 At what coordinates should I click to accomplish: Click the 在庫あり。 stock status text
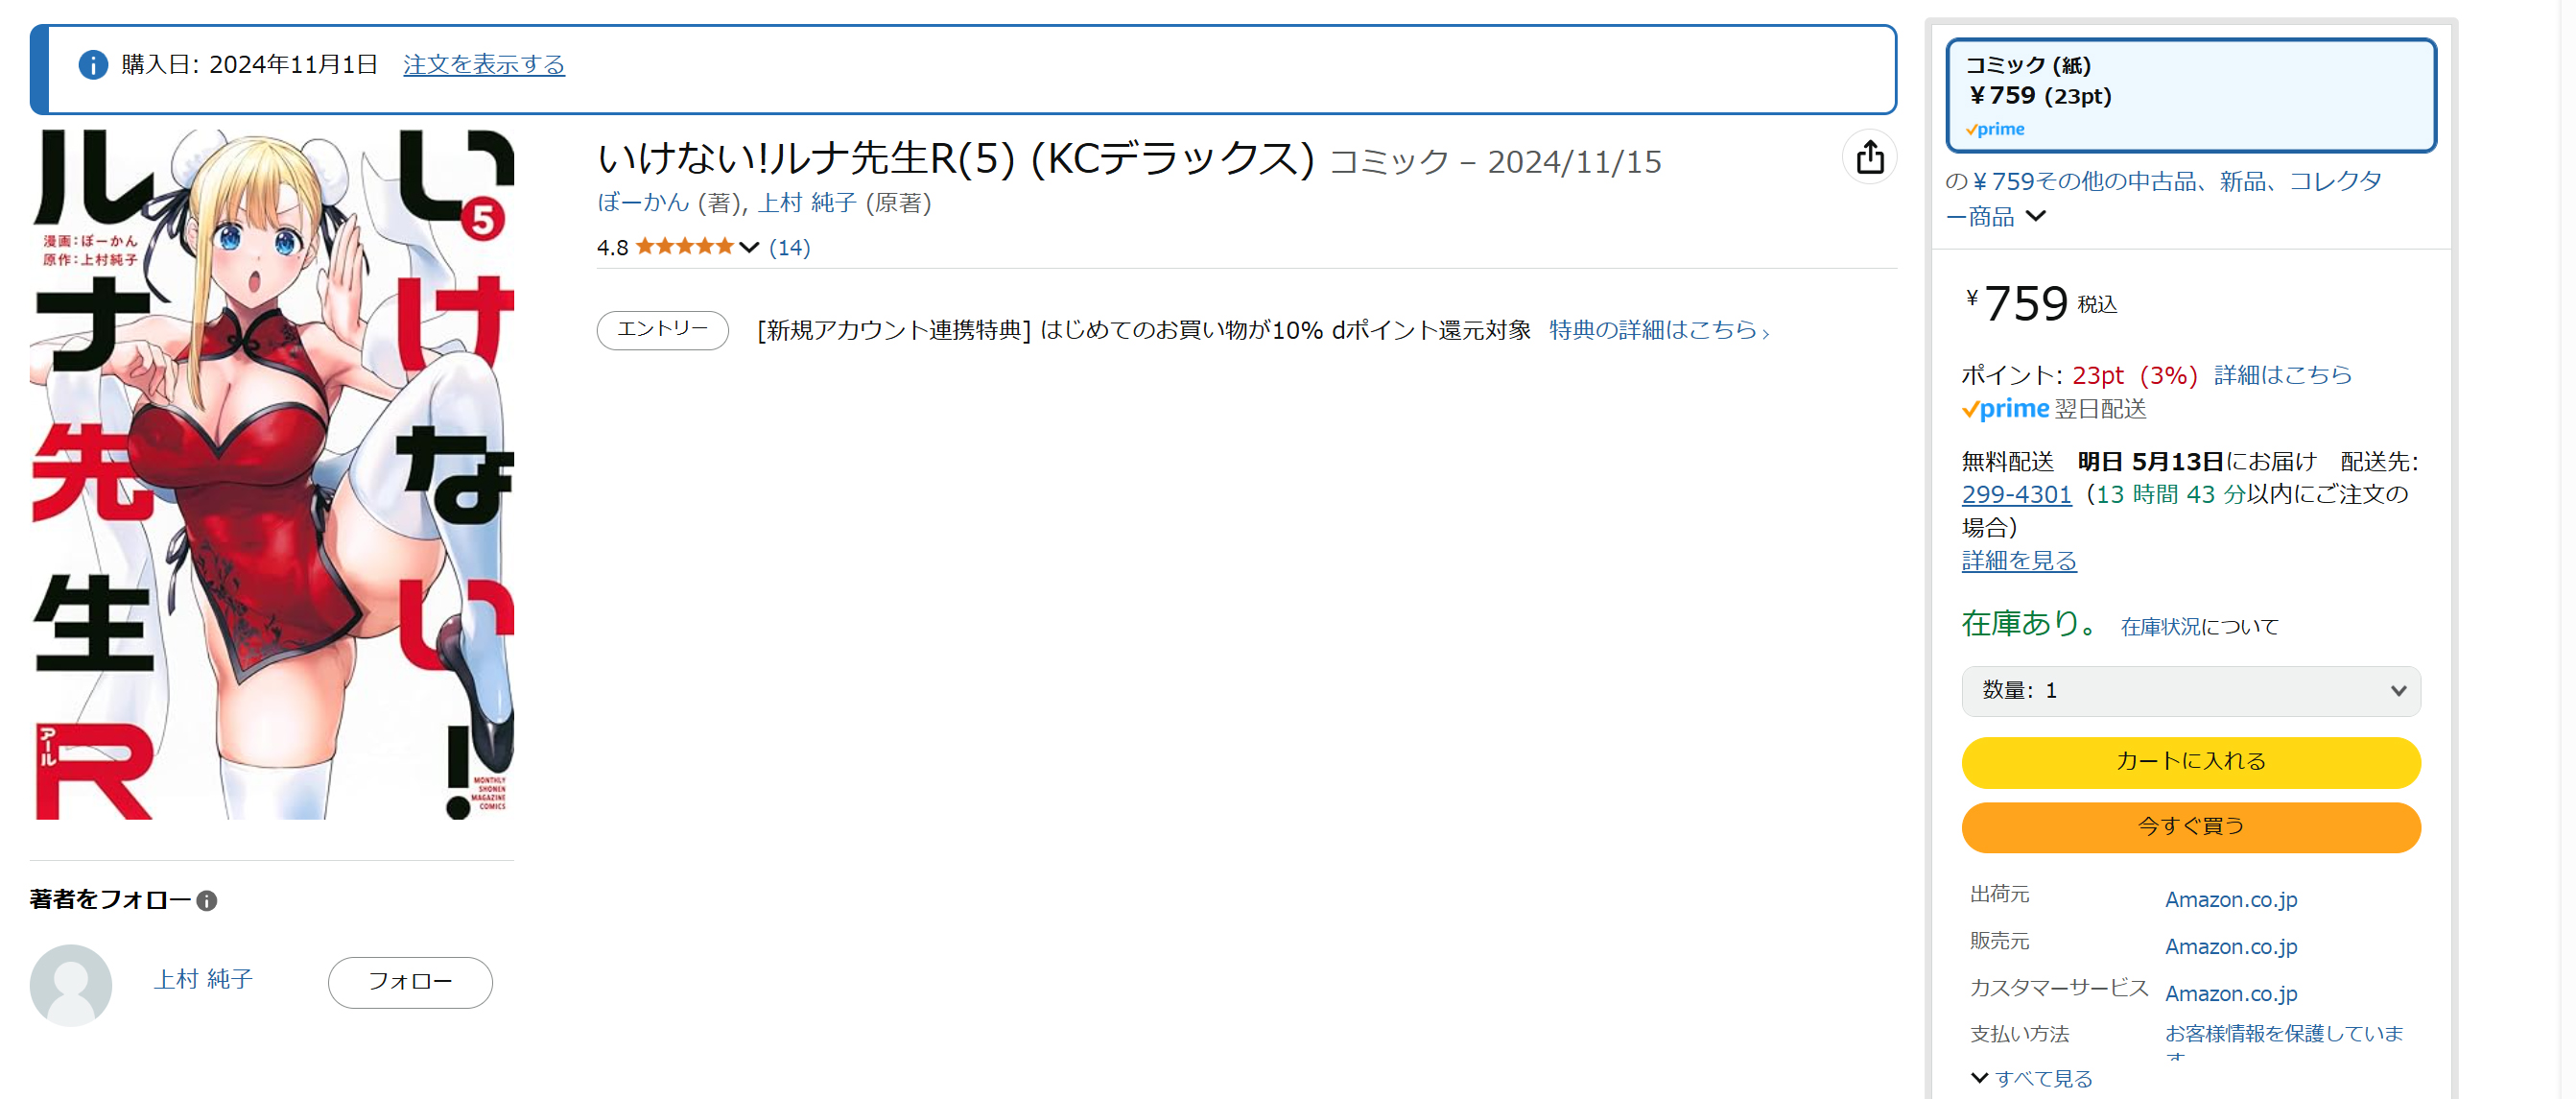(2031, 624)
